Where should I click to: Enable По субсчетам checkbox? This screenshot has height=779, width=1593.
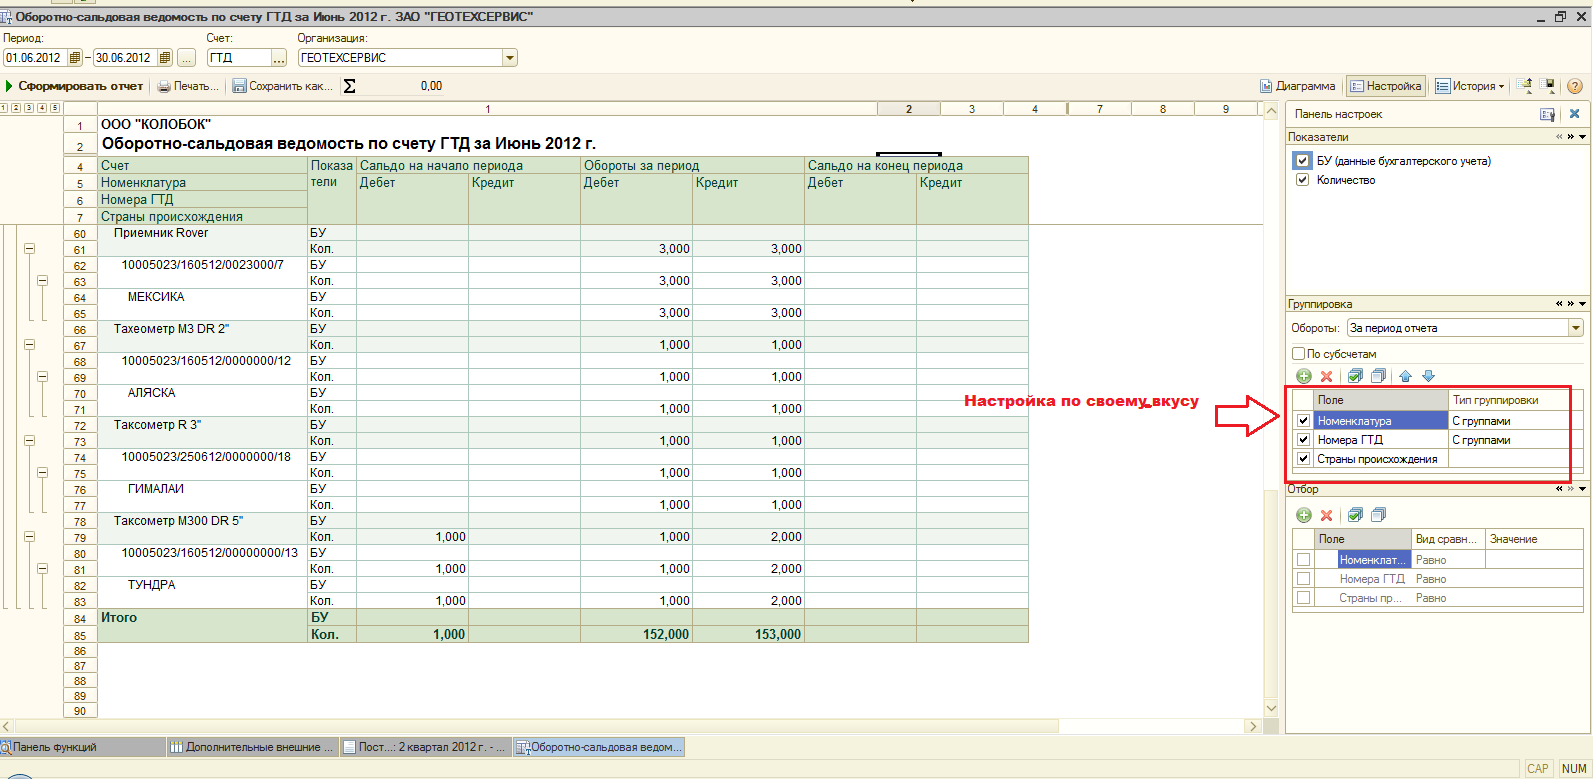pos(1298,353)
